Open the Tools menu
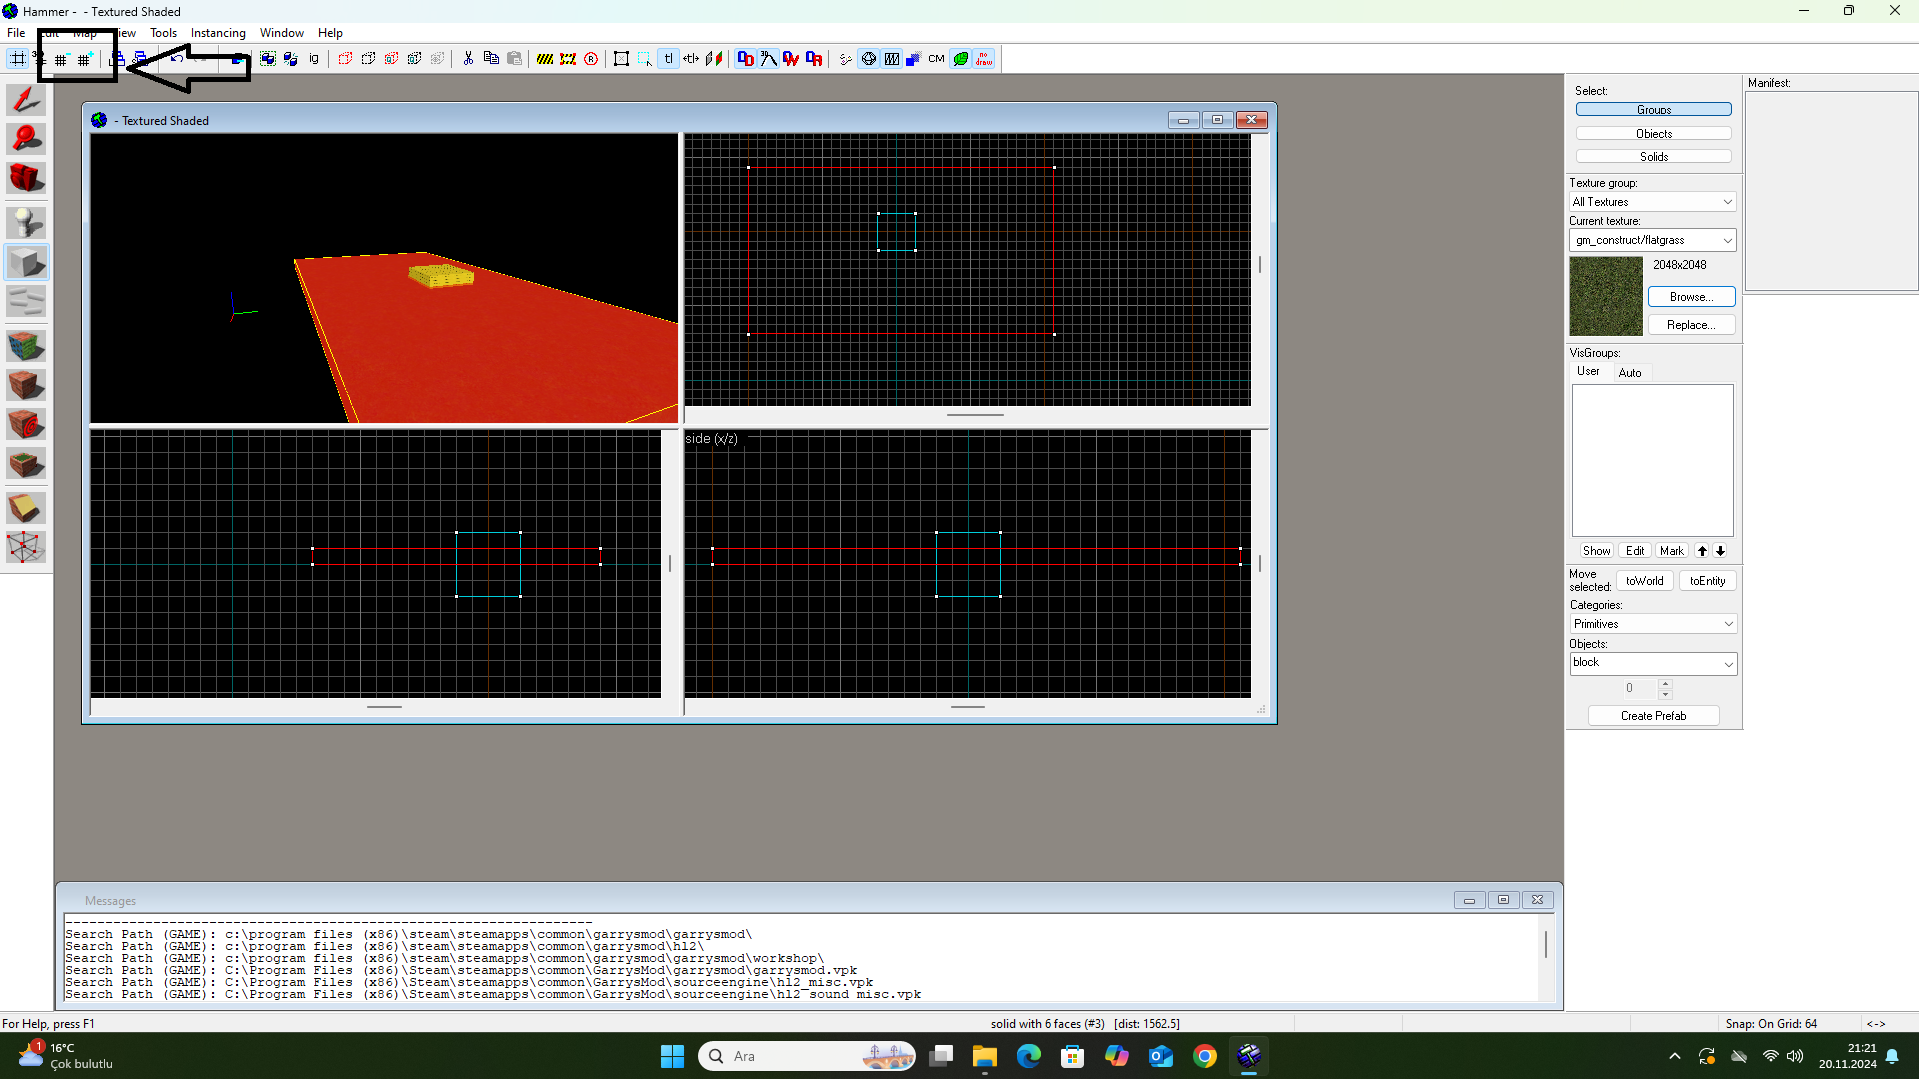This screenshot has height=1079, width=1919. click(x=163, y=33)
